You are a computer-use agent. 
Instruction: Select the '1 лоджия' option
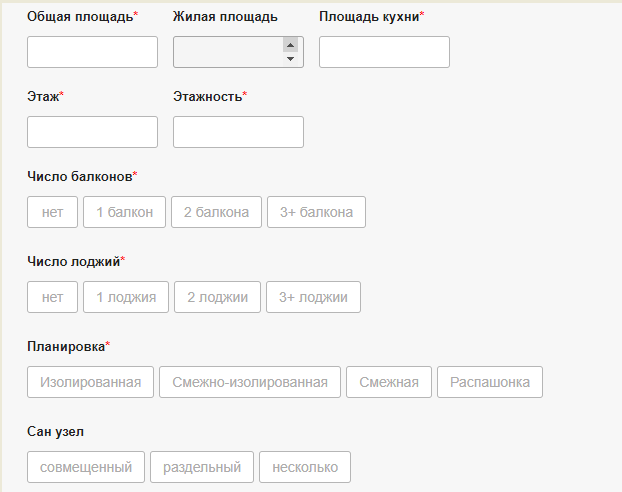tap(126, 297)
